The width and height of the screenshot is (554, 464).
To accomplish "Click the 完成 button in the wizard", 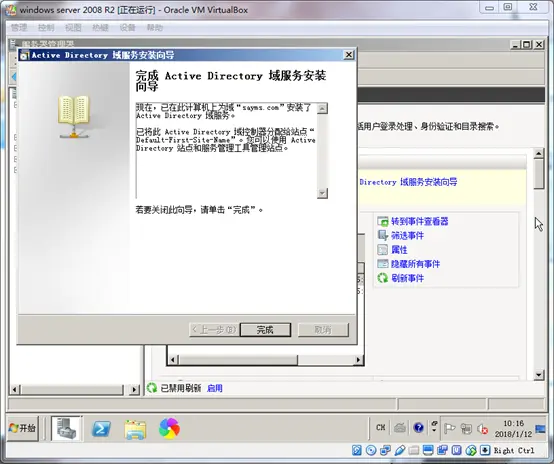I will (265, 330).
